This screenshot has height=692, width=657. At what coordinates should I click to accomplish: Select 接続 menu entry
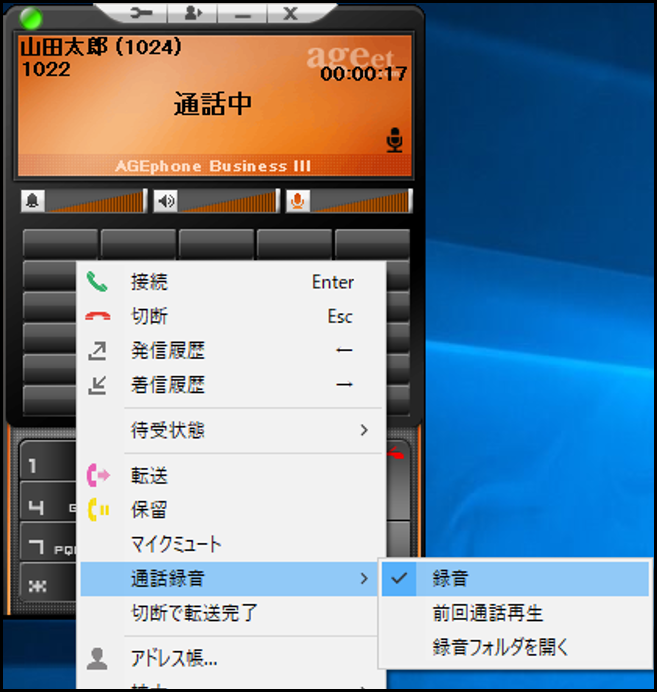(x=231, y=282)
